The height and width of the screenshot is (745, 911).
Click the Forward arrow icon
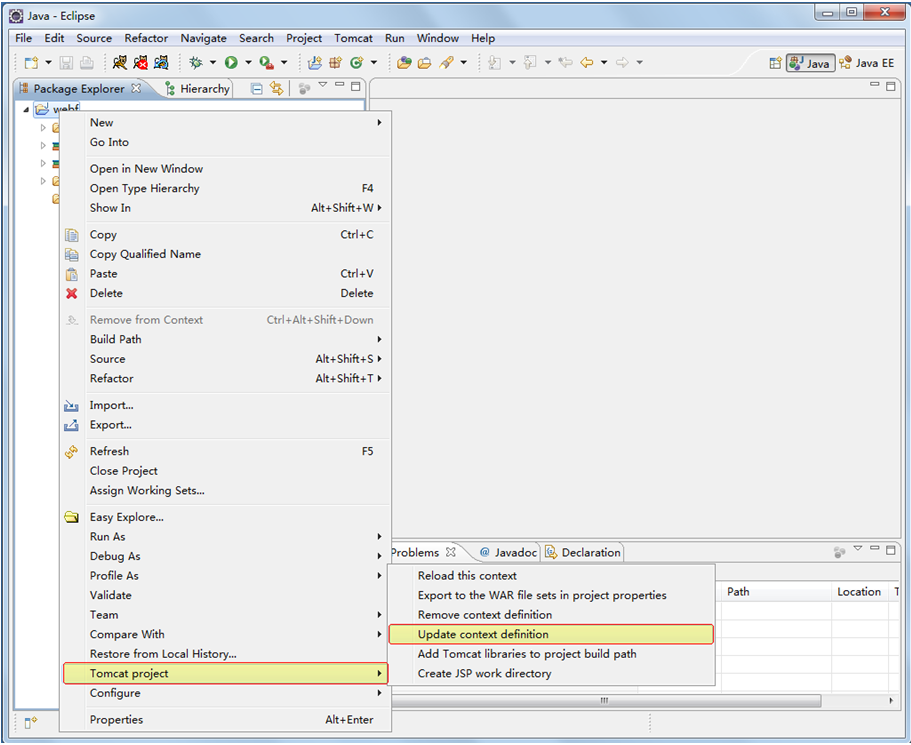pos(622,62)
